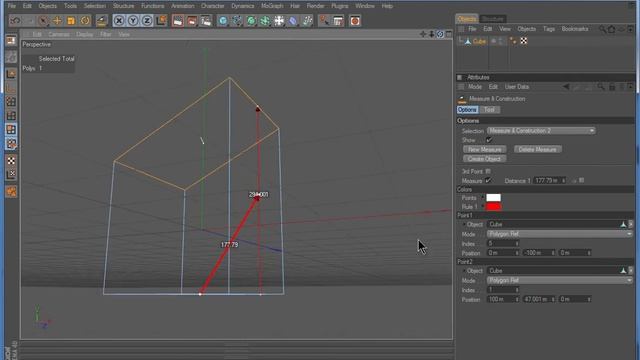The image size is (640, 360).
Task: Switch the coordinate system icon
Action: tap(161, 20)
